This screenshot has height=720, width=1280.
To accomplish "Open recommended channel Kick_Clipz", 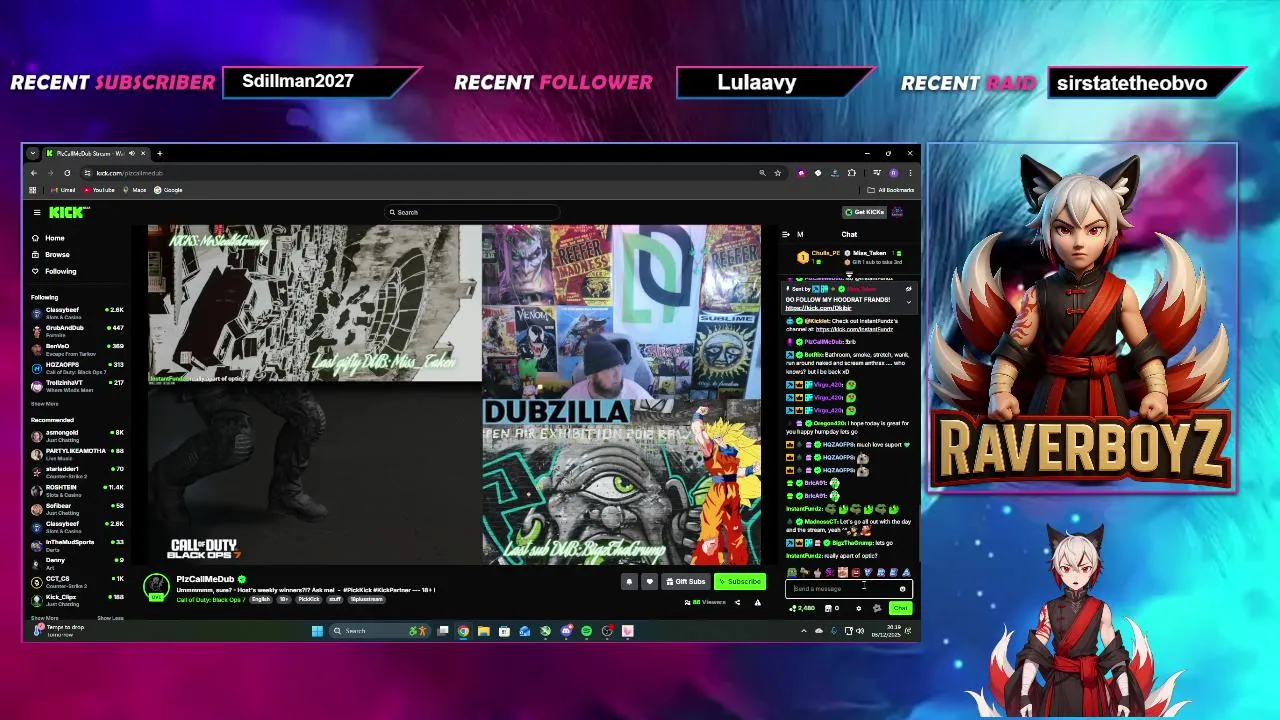I will tap(78, 600).
